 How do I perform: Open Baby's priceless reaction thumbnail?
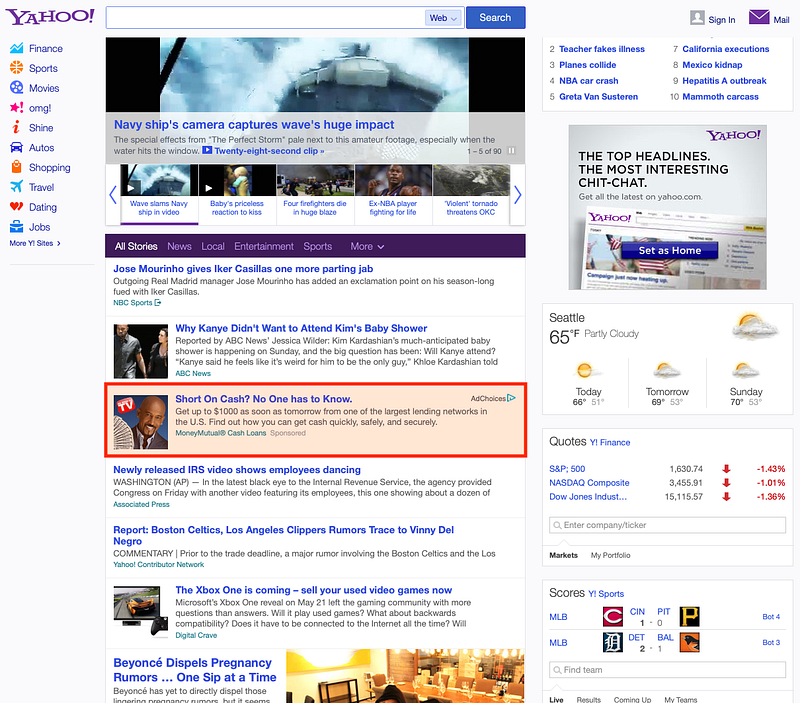pos(237,193)
